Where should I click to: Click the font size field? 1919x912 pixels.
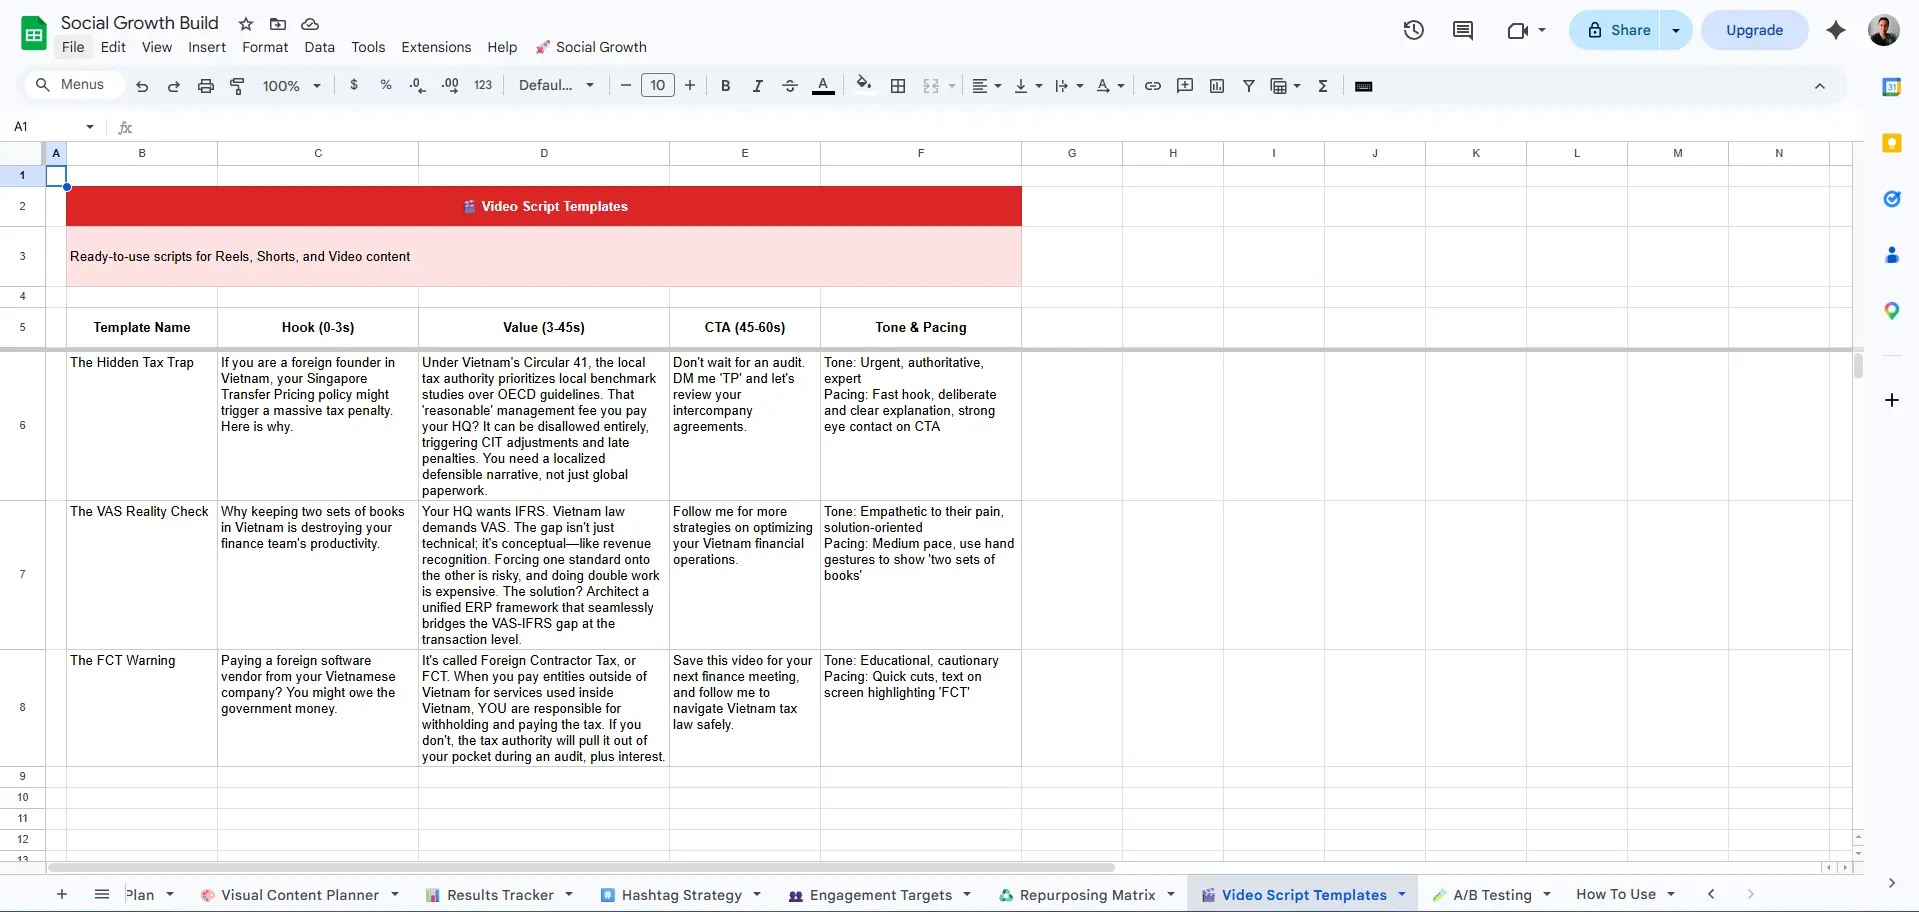658,85
